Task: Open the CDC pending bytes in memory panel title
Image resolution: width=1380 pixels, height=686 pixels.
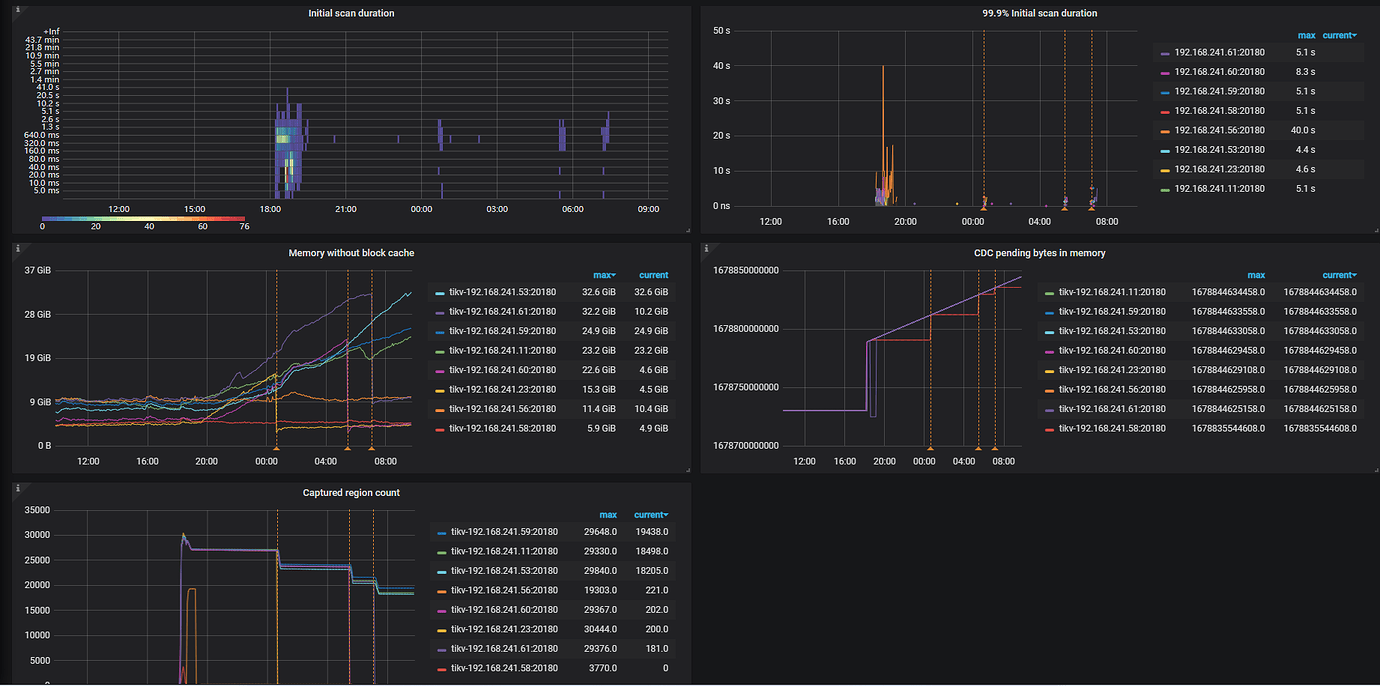Action: point(1040,253)
